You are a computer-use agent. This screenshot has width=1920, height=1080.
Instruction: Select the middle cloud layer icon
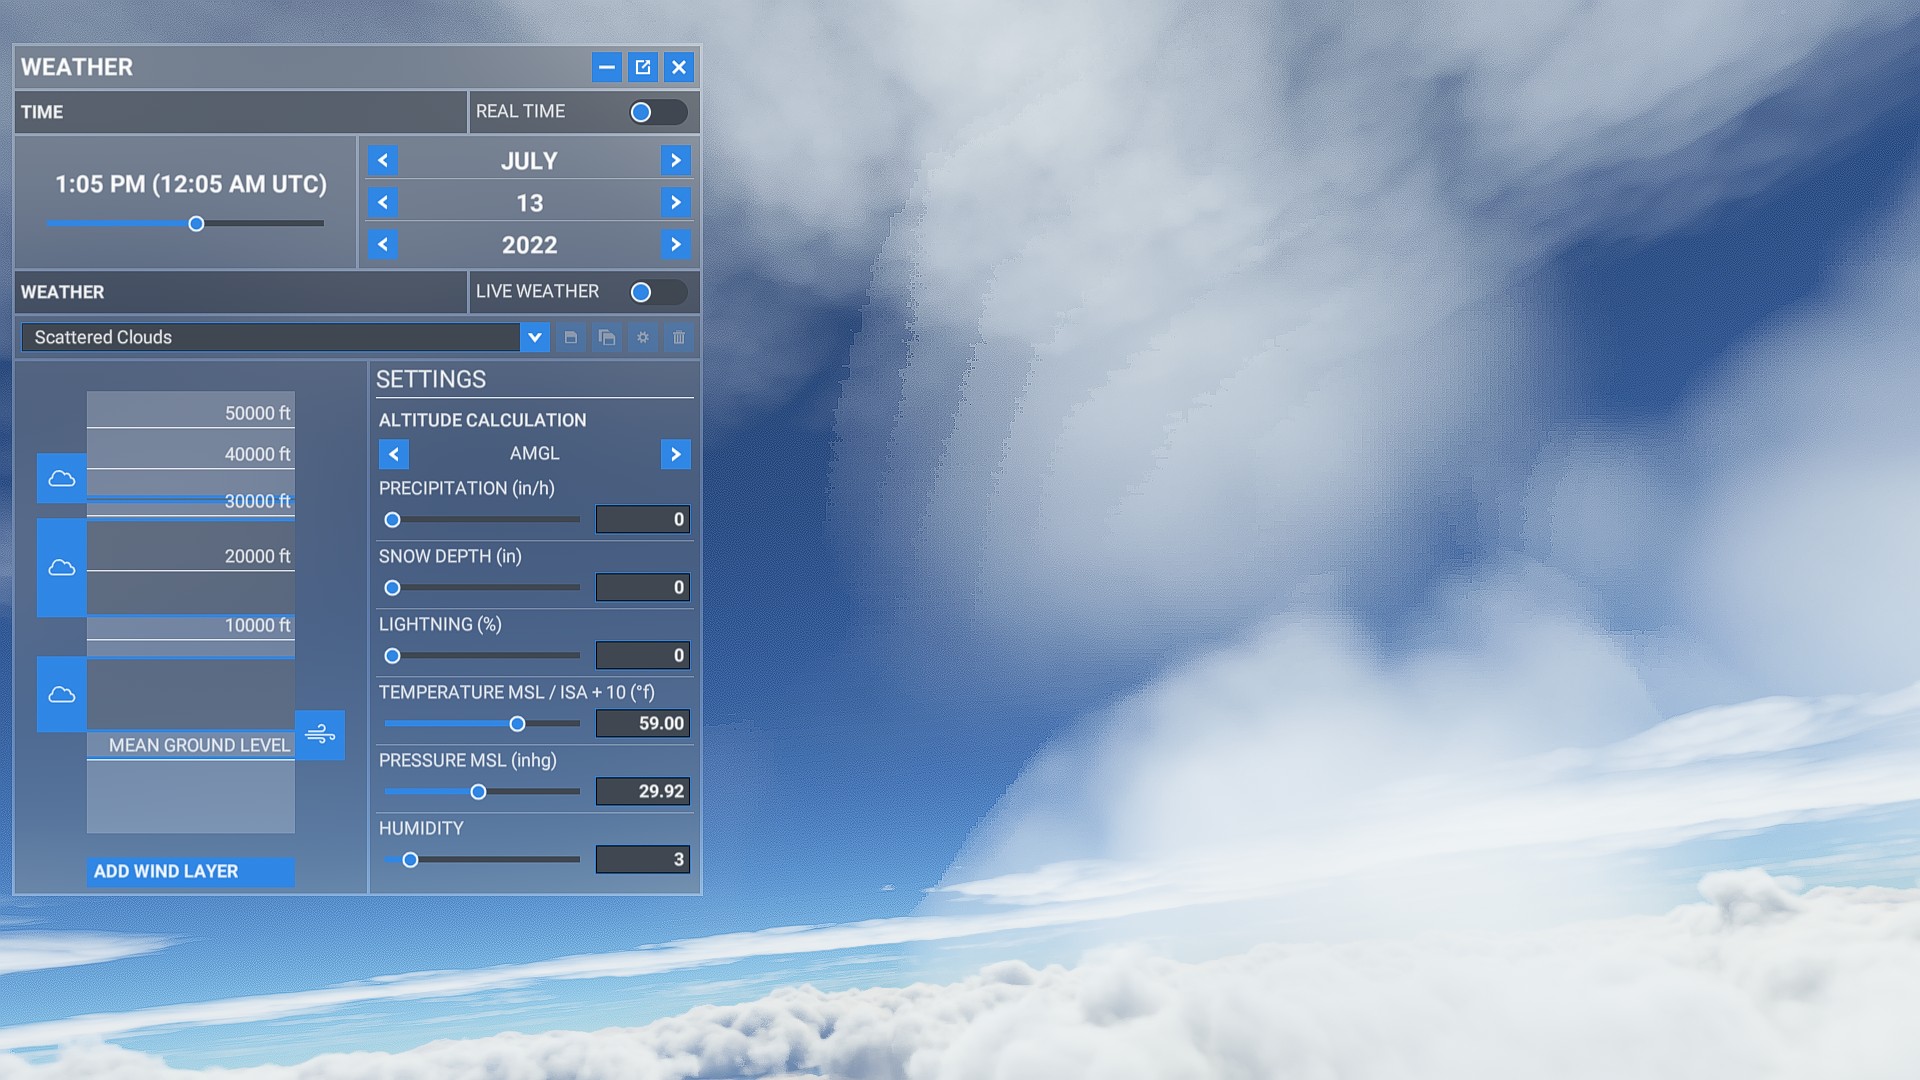[x=61, y=568]
